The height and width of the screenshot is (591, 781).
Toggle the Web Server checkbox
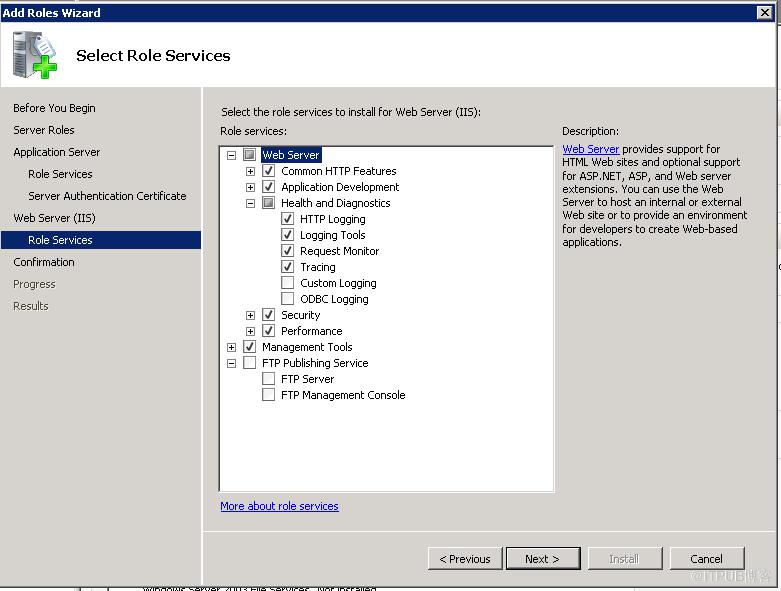(x=250, y=155)
